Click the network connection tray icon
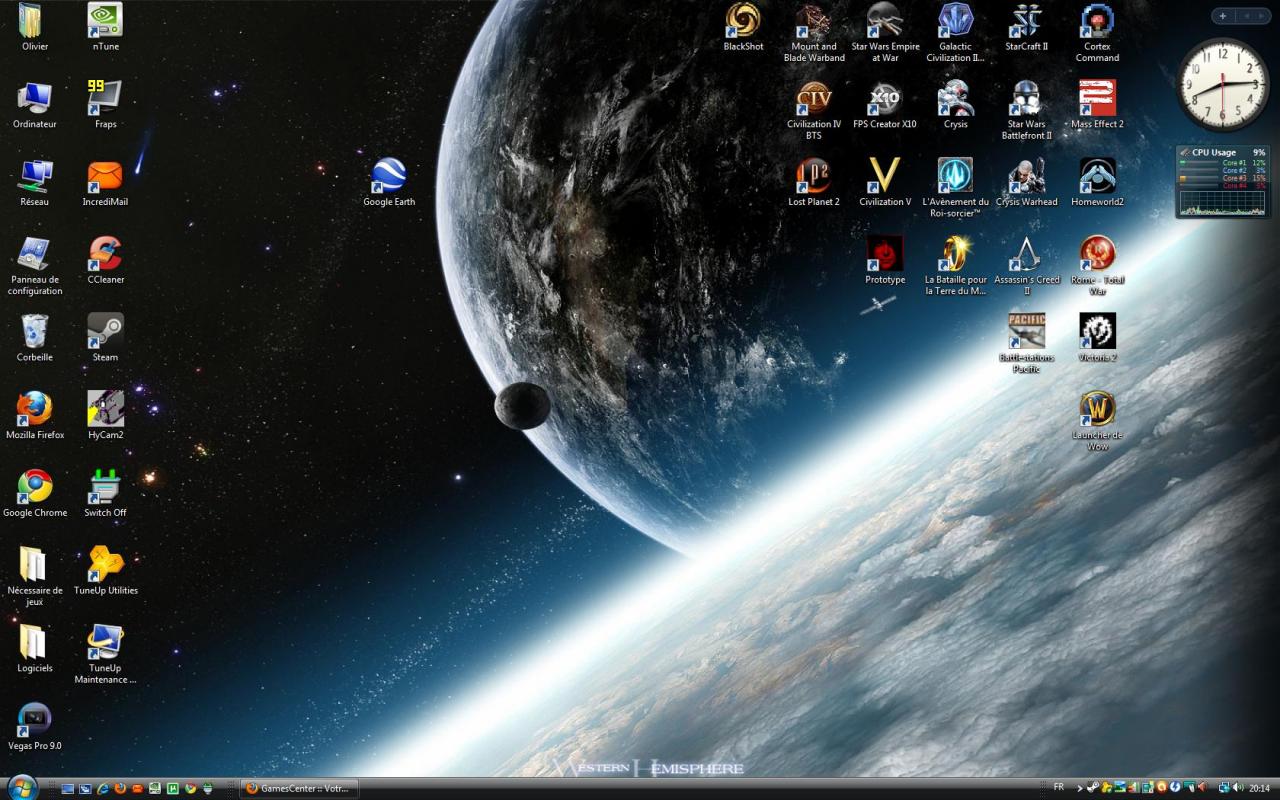 pyautogui.click(x=1224, y=788)
